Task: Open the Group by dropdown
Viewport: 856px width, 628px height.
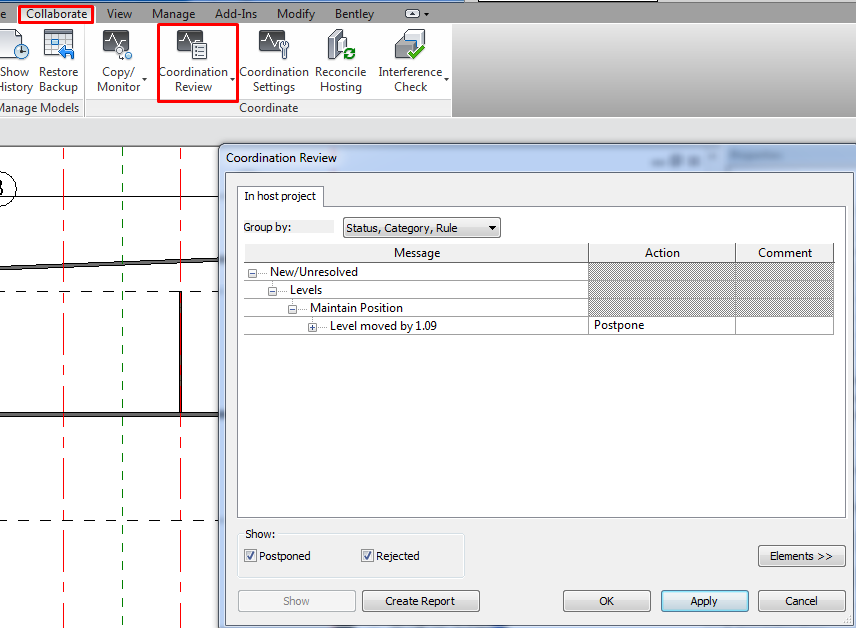Action: coord(421,228)
